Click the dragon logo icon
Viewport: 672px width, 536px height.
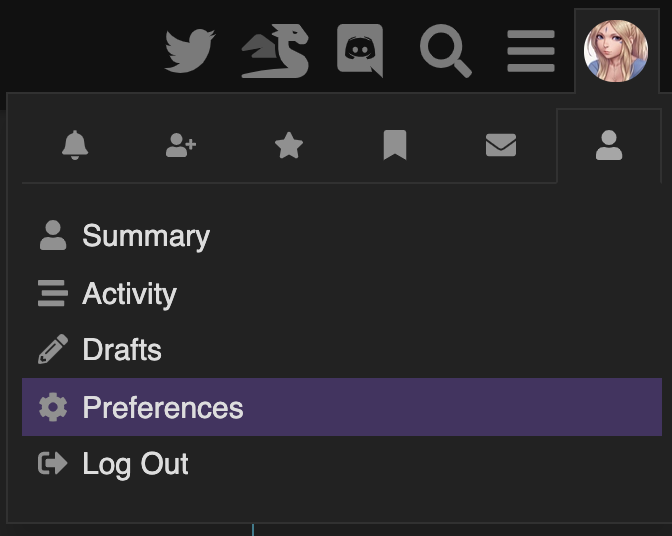[275, 51]
